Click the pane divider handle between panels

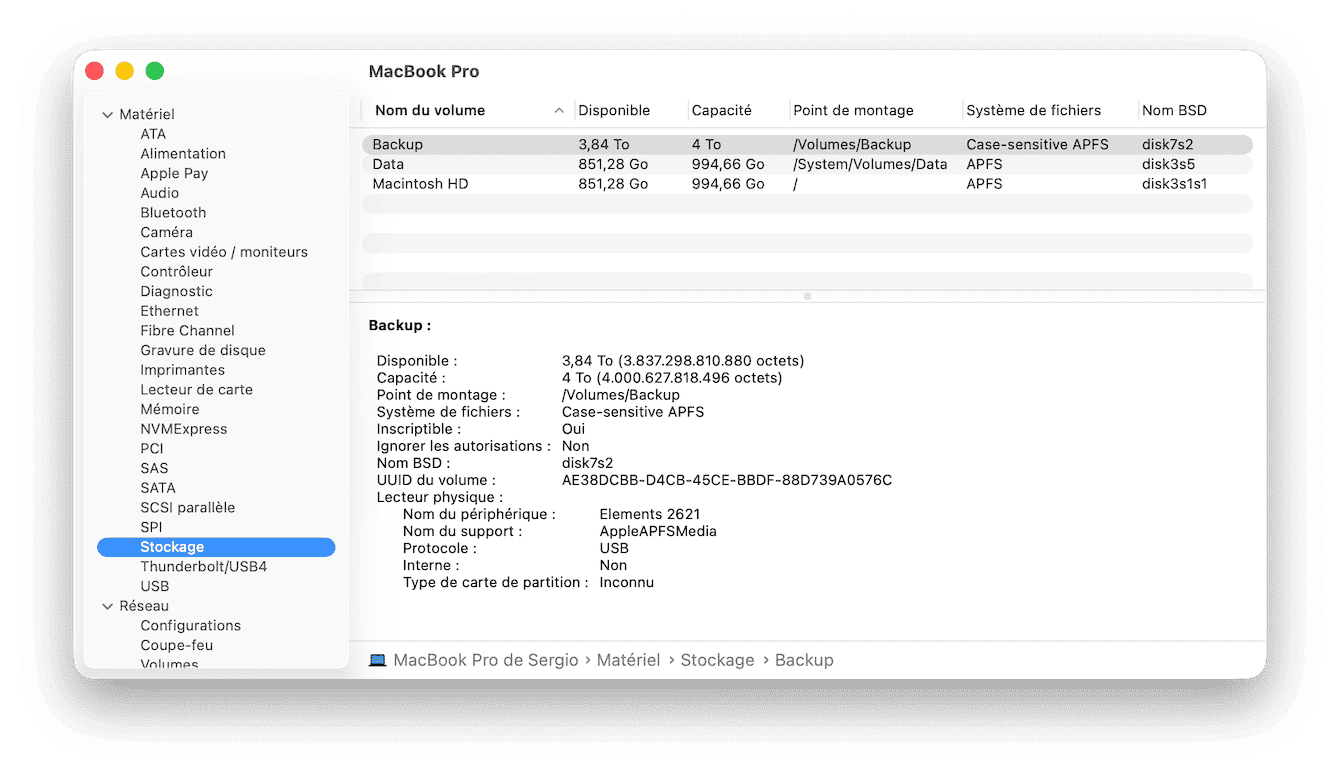pos(806,296)
